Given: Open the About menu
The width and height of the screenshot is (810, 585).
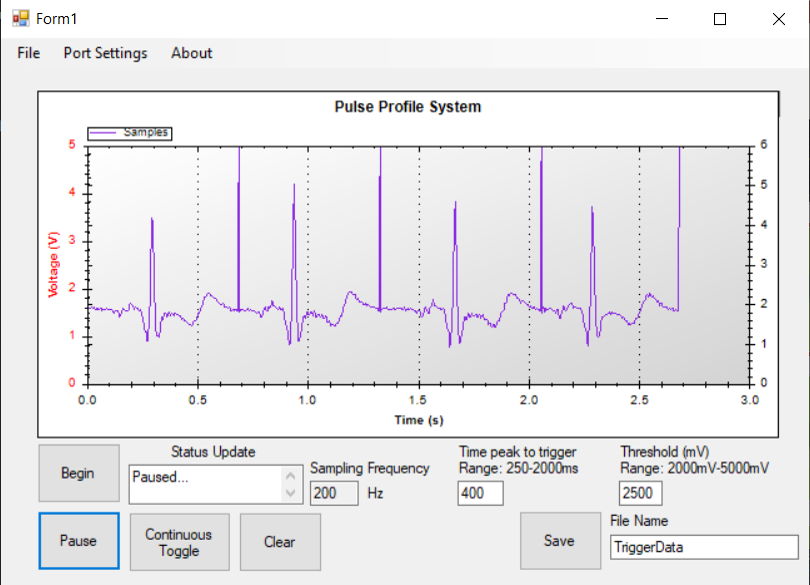Looking at the screenshot, I should pos(191,53).
